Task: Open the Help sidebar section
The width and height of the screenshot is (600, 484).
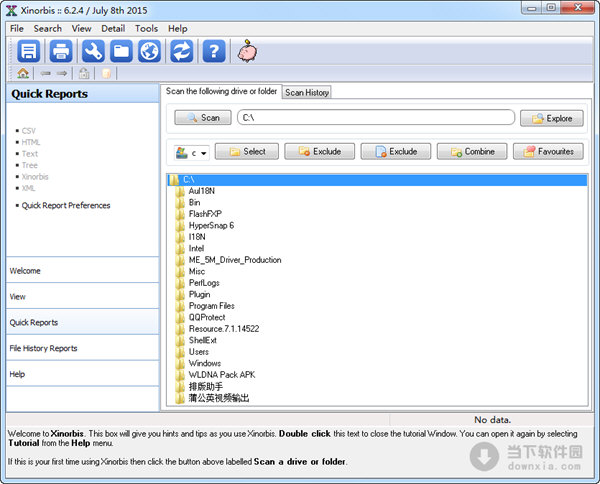Action: [x=83, y=374]
